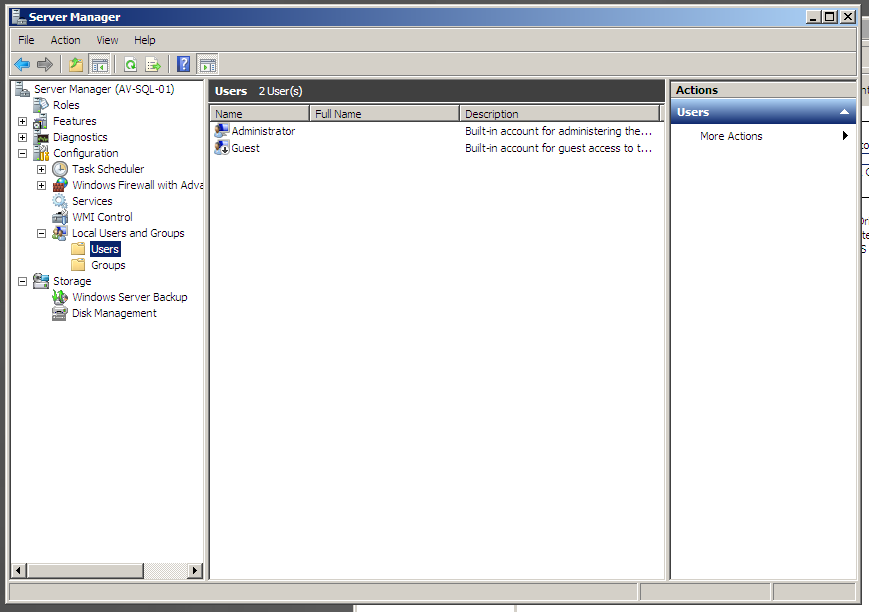Click the WMI Control icon

click(60, 217)
